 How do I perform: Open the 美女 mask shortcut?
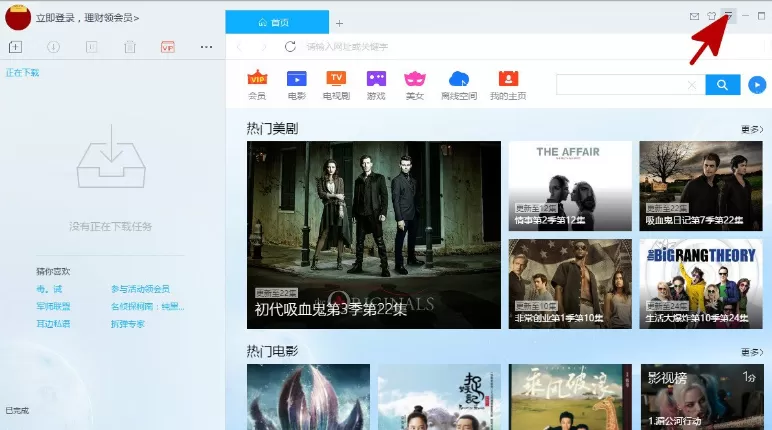click(x=415, y=85)
